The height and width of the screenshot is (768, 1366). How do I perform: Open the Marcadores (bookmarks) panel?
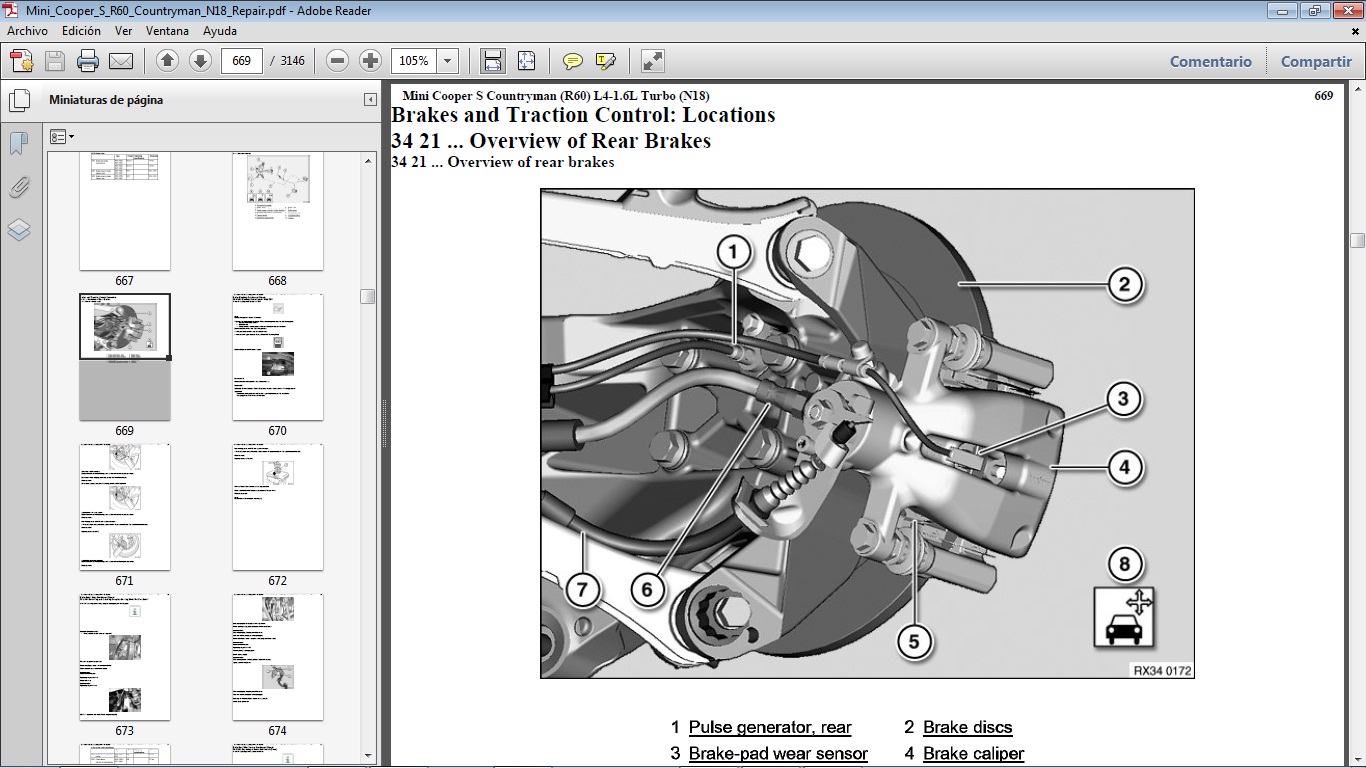pyautogui.click(x=18, y=143)
